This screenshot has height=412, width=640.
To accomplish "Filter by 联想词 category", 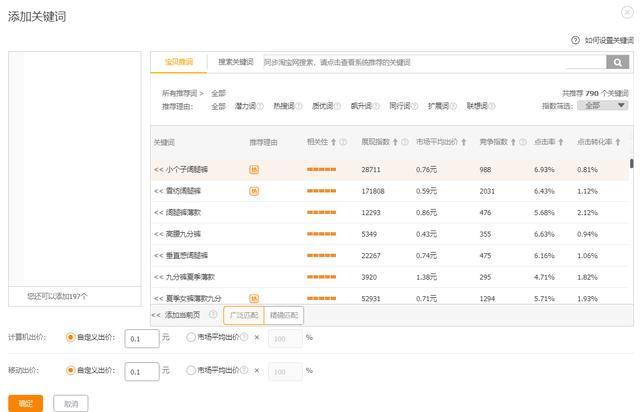I will [x=477, y=106].
